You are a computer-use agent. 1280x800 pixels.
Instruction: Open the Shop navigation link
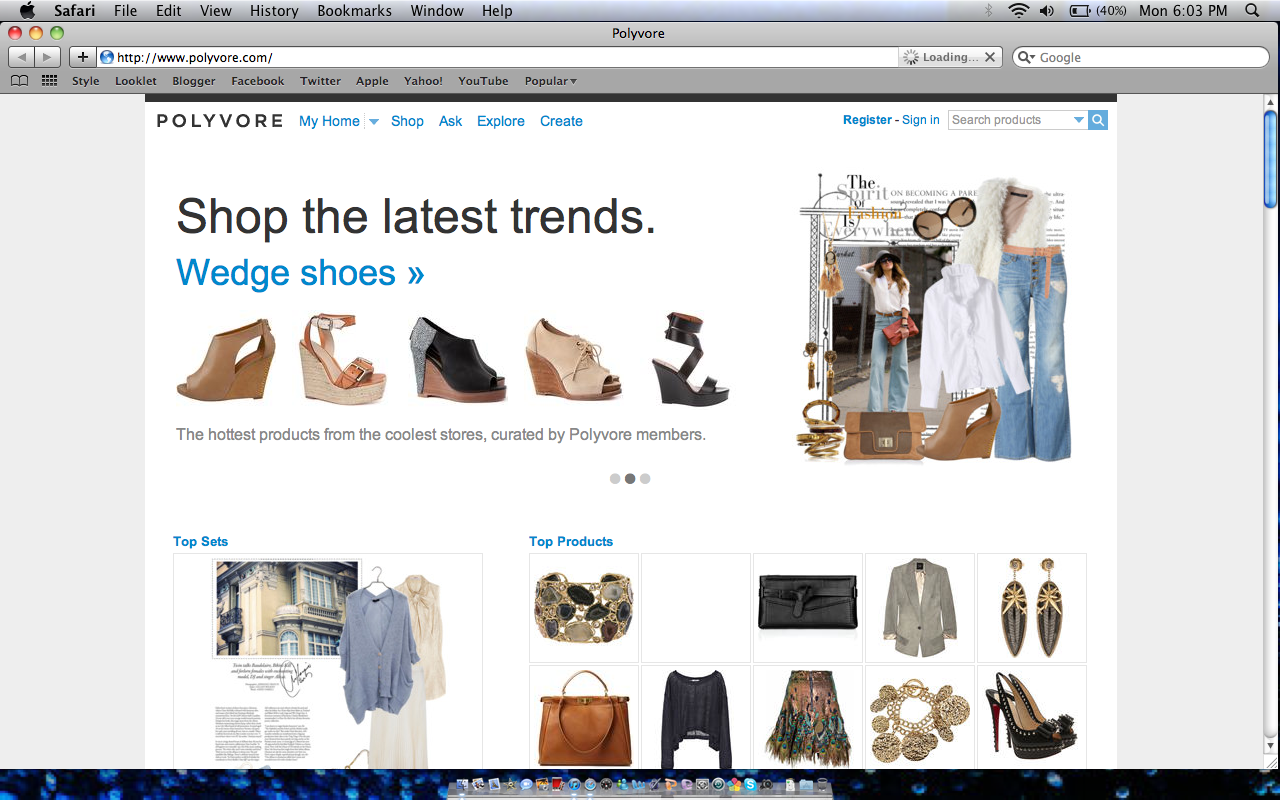407,121
